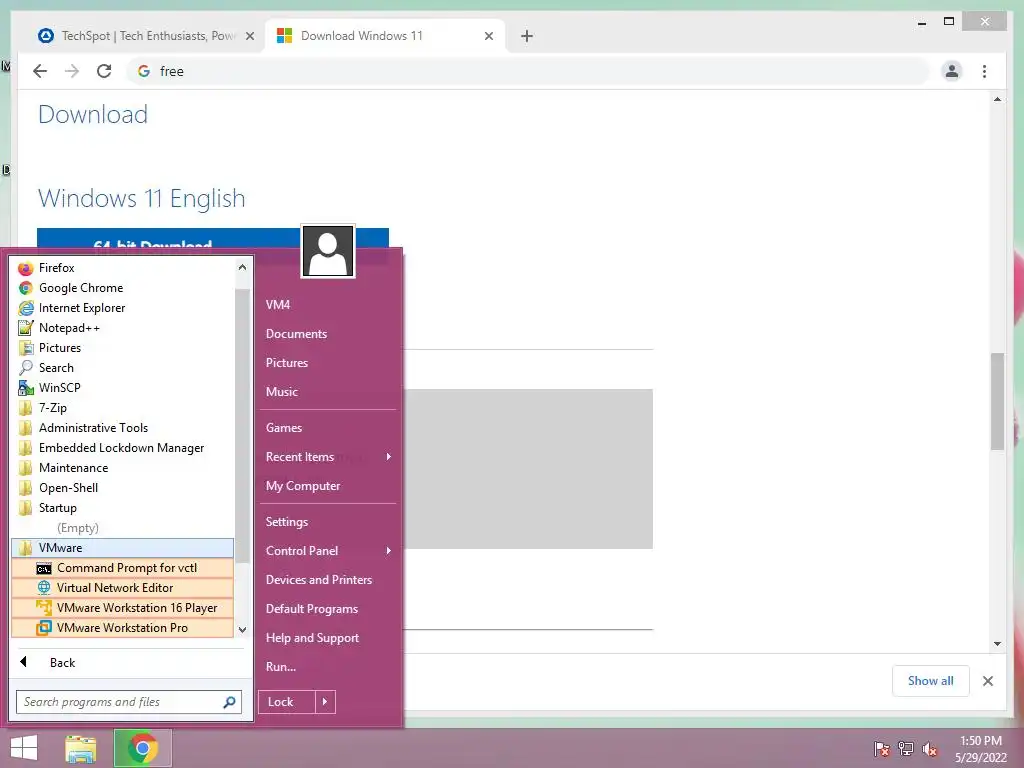Go Back in the start menu
This screenshot has height=768, width=1024.
coord(128,662)
